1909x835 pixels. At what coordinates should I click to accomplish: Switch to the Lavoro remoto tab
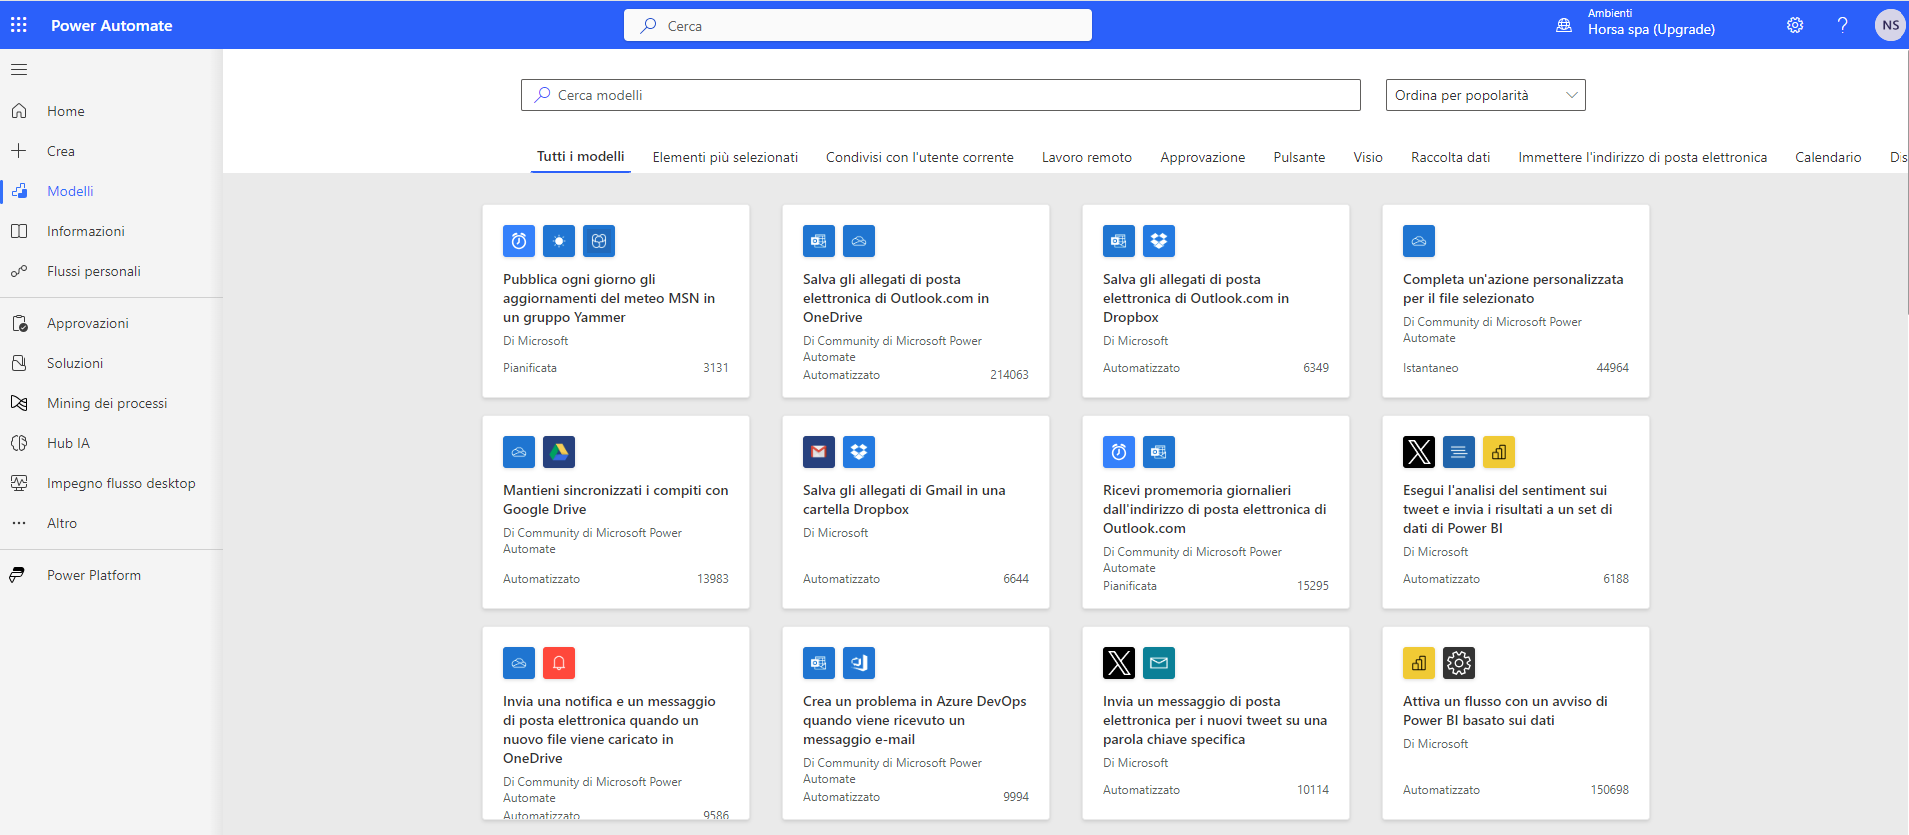coord(1087,157)
